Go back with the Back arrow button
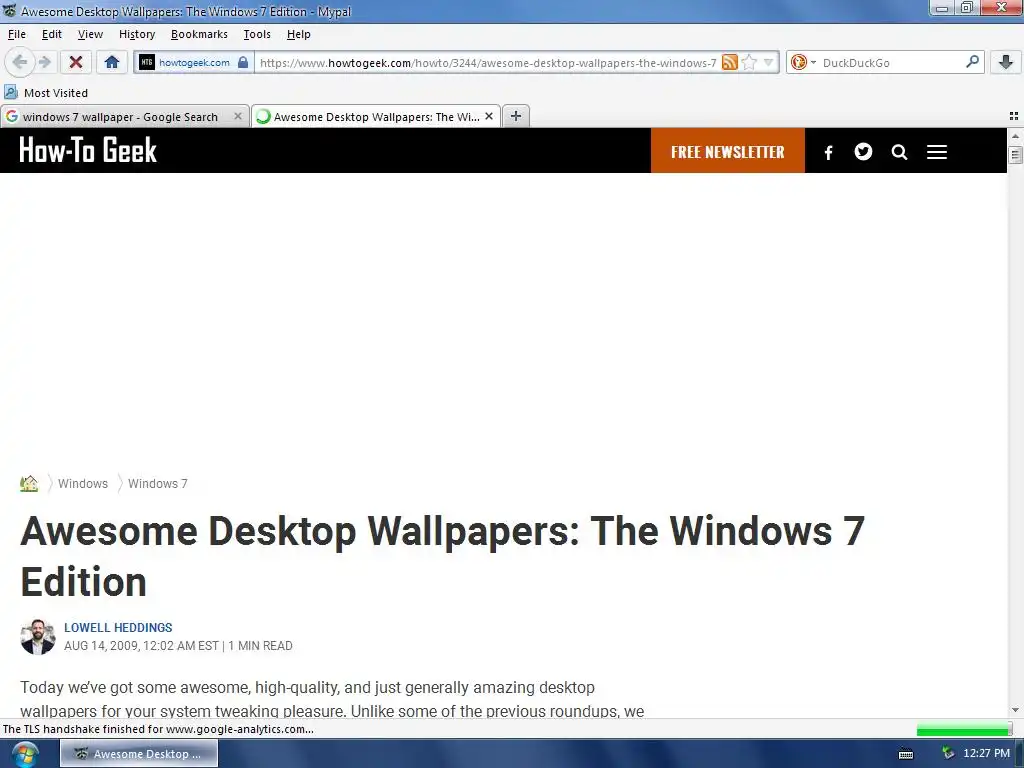Viewport: 1024px width, 768px height. (19, 62)
